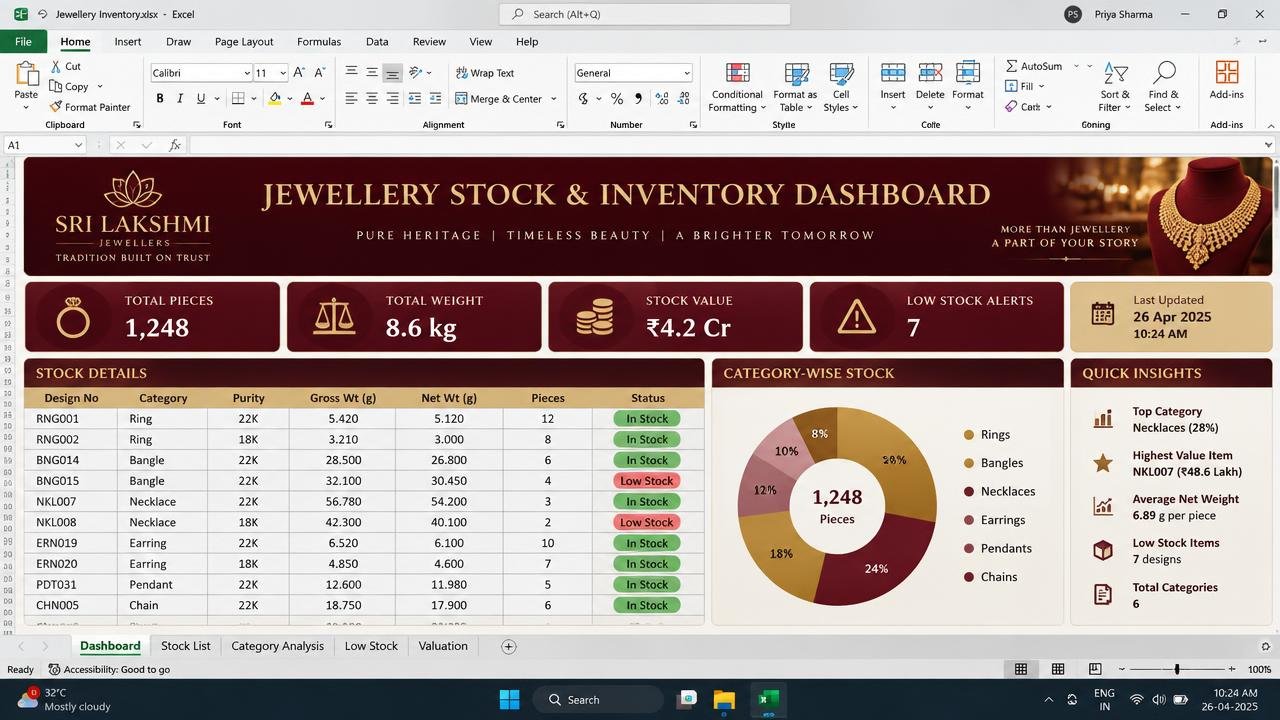
Task: Open the Calibri font name dropdown
Action: coord(247,73)
